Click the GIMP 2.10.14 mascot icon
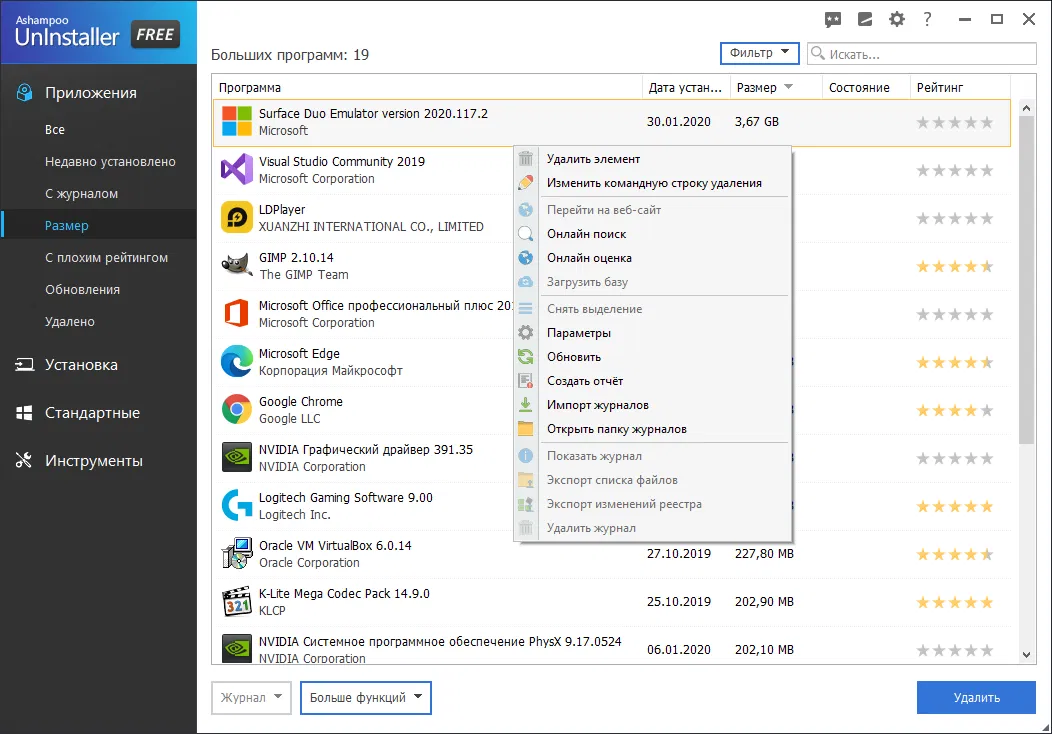Viewport: 1052px width, 734px height. pyautogui.click(x=237, y=266)
